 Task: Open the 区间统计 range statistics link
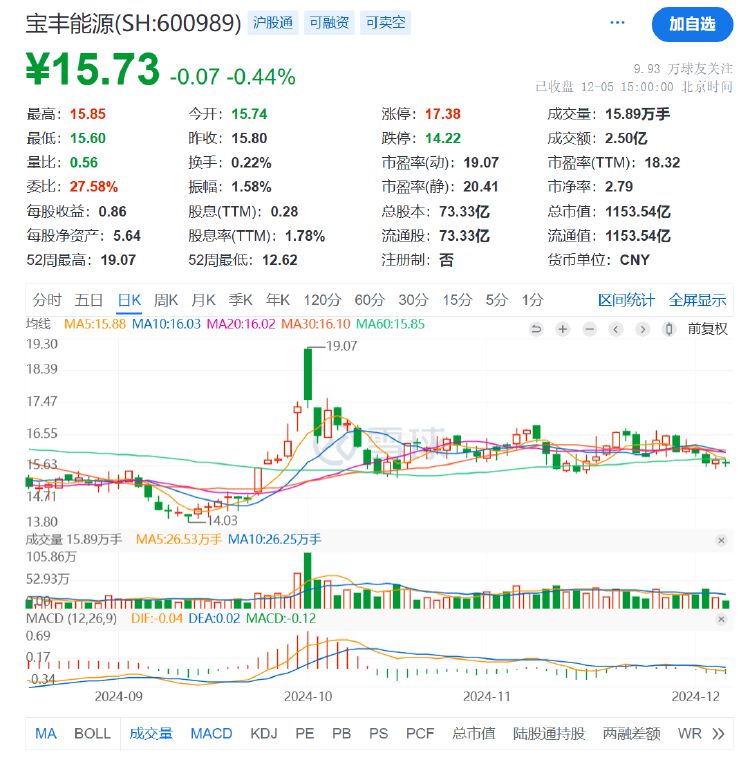(626, 299)
